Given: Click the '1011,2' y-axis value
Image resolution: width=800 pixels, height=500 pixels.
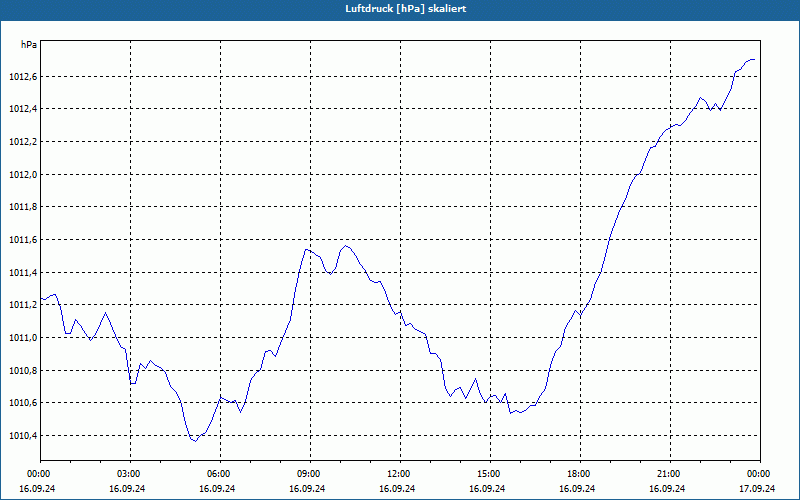Looking at the screenshot, I should pyautogui.click(x=23, y=305).
